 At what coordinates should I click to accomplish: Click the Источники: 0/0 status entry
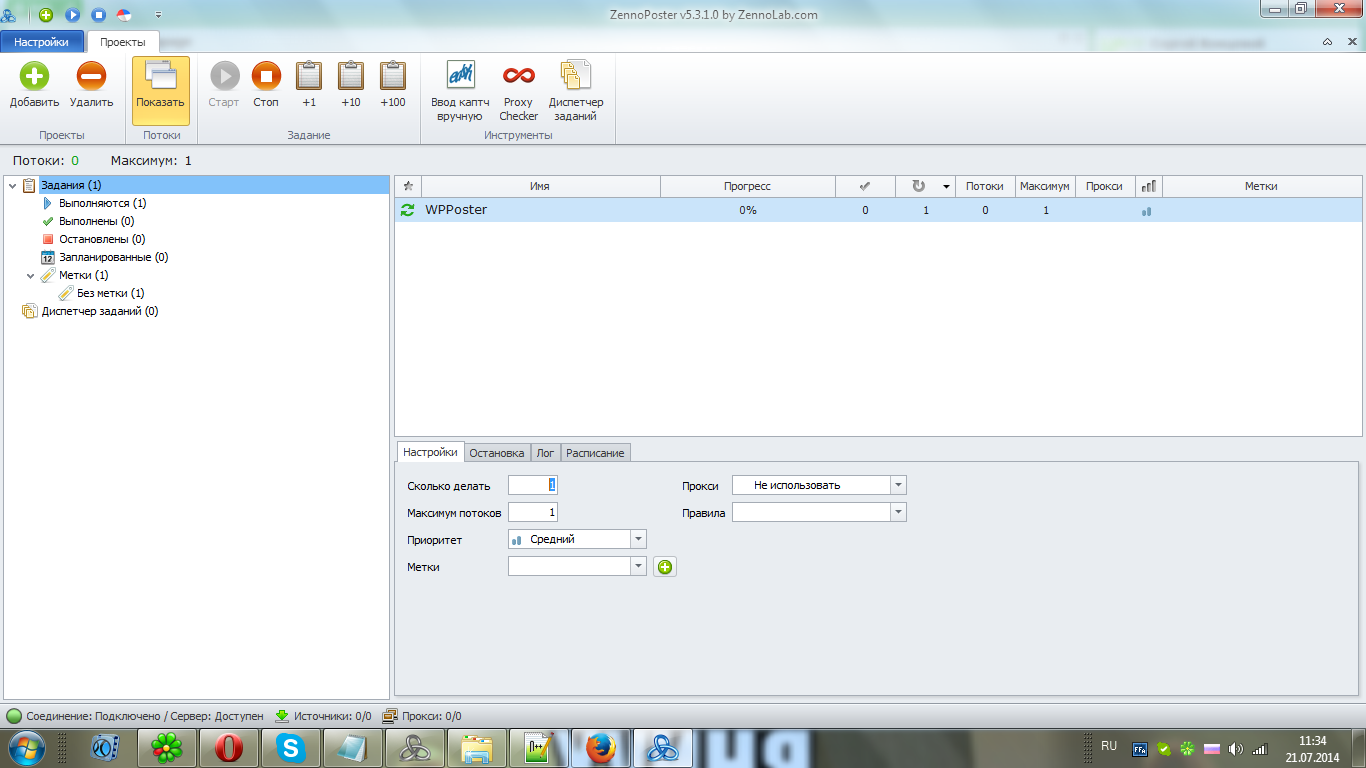point(323,716)
